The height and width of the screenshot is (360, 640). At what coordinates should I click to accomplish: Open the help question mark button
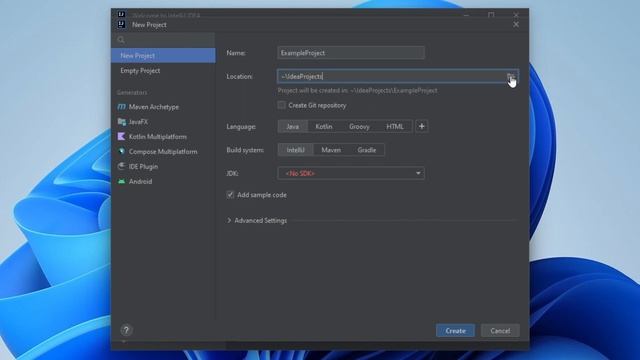[x=126, y=330]
